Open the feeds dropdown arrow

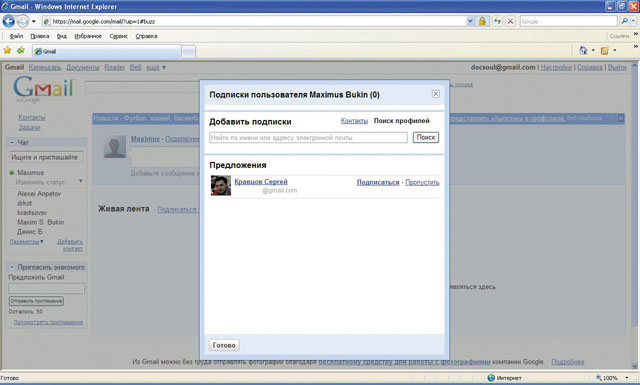(x=615, y=51)
